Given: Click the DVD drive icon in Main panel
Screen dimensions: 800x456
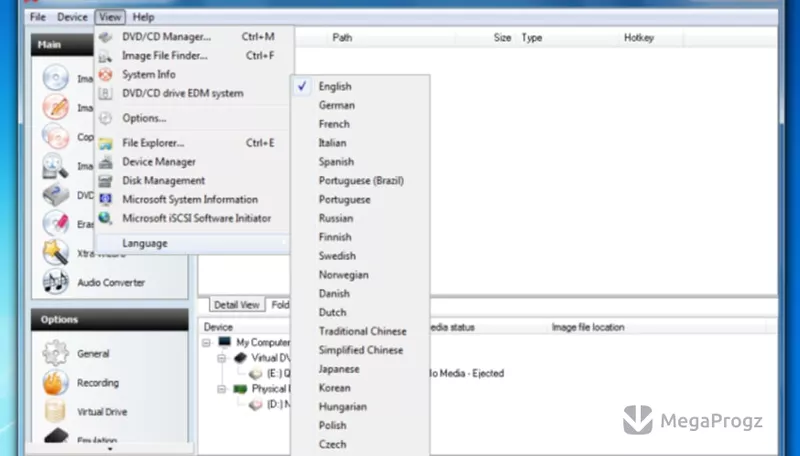Looking at the screenshot, I should pyautogui.click(x=56, y=195).
